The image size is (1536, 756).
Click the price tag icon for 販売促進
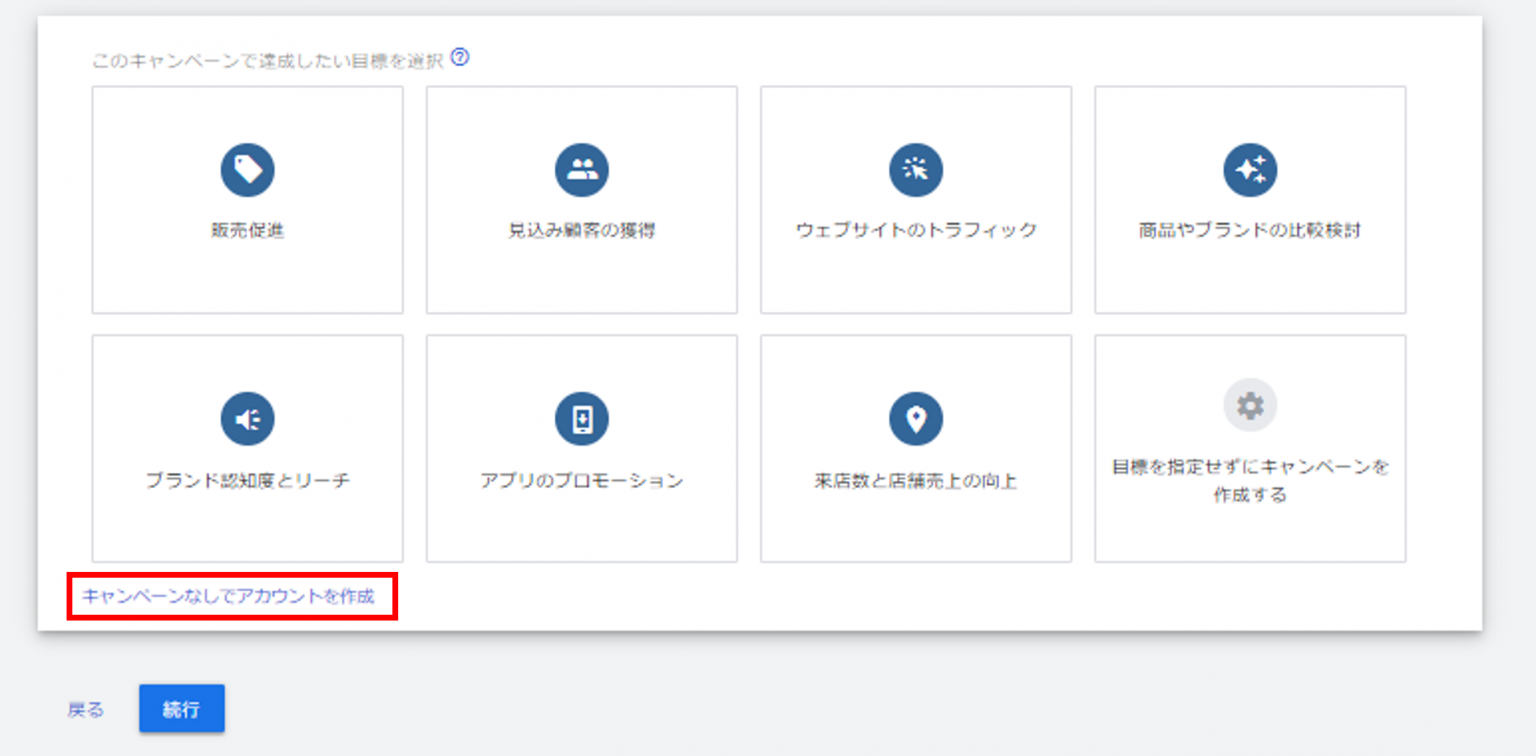[x=247, y=170]
